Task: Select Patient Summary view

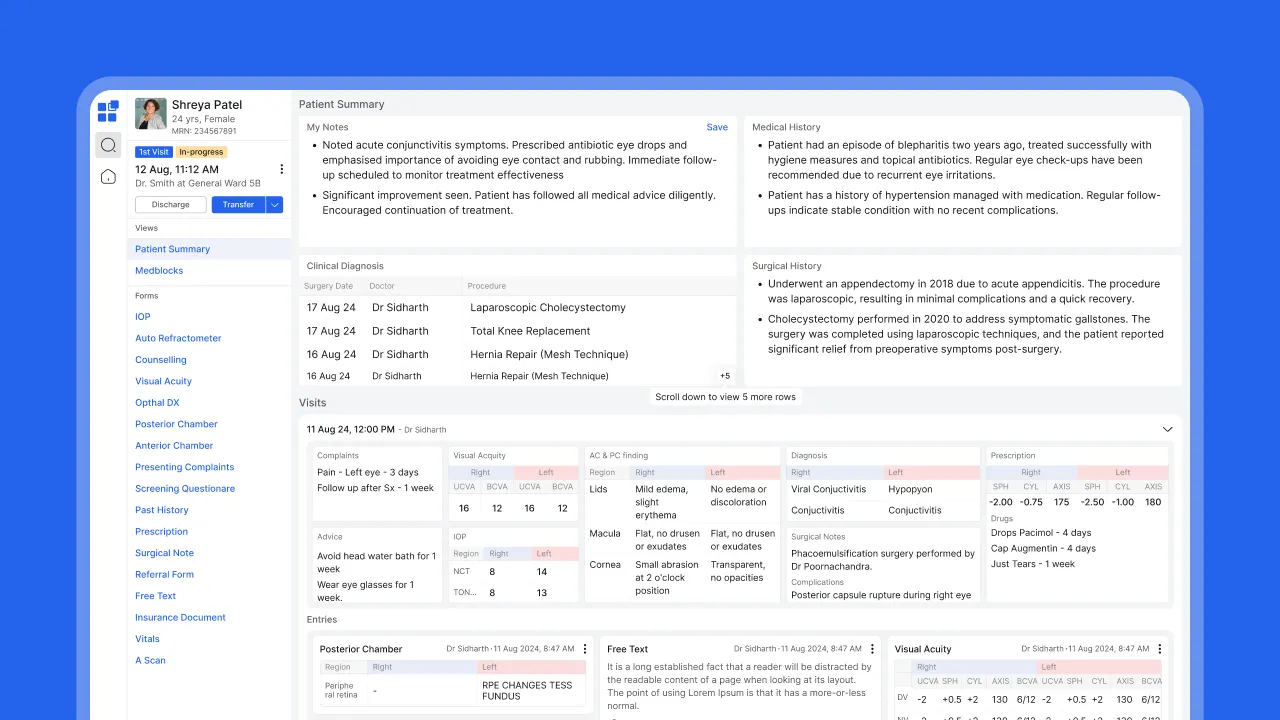Action: (173, 249)
